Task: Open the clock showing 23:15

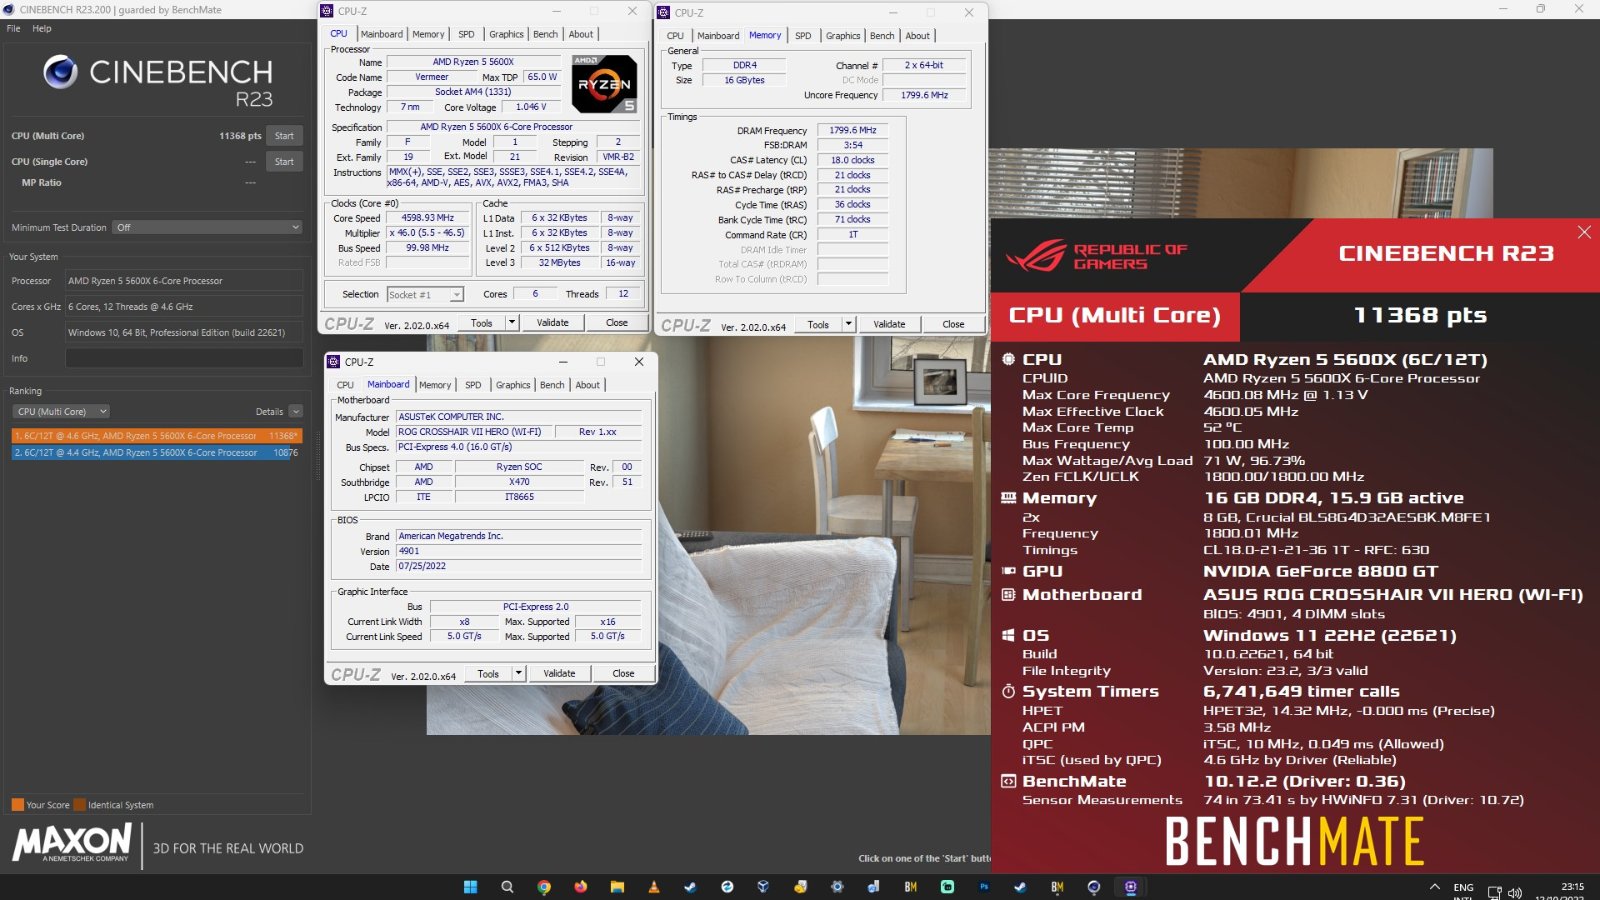Action: 1572,886
